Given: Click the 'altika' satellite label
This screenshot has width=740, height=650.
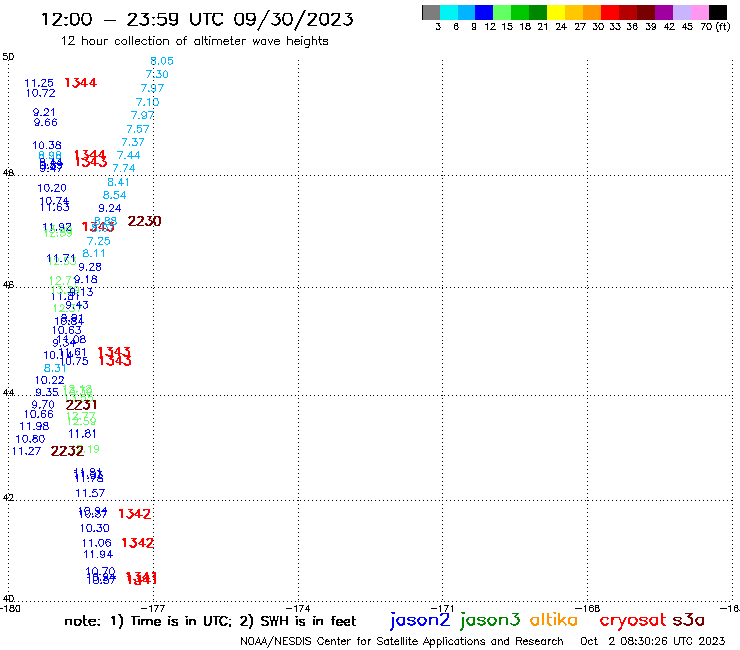Looking at the screenshot, I should [554, 619].
